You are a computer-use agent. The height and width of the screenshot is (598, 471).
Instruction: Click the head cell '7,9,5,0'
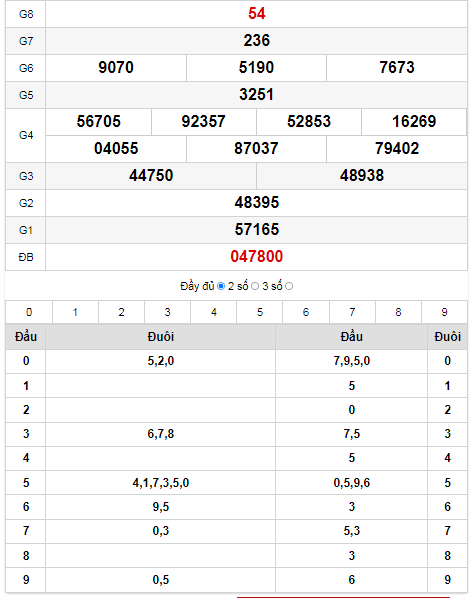tap(352, 361)
